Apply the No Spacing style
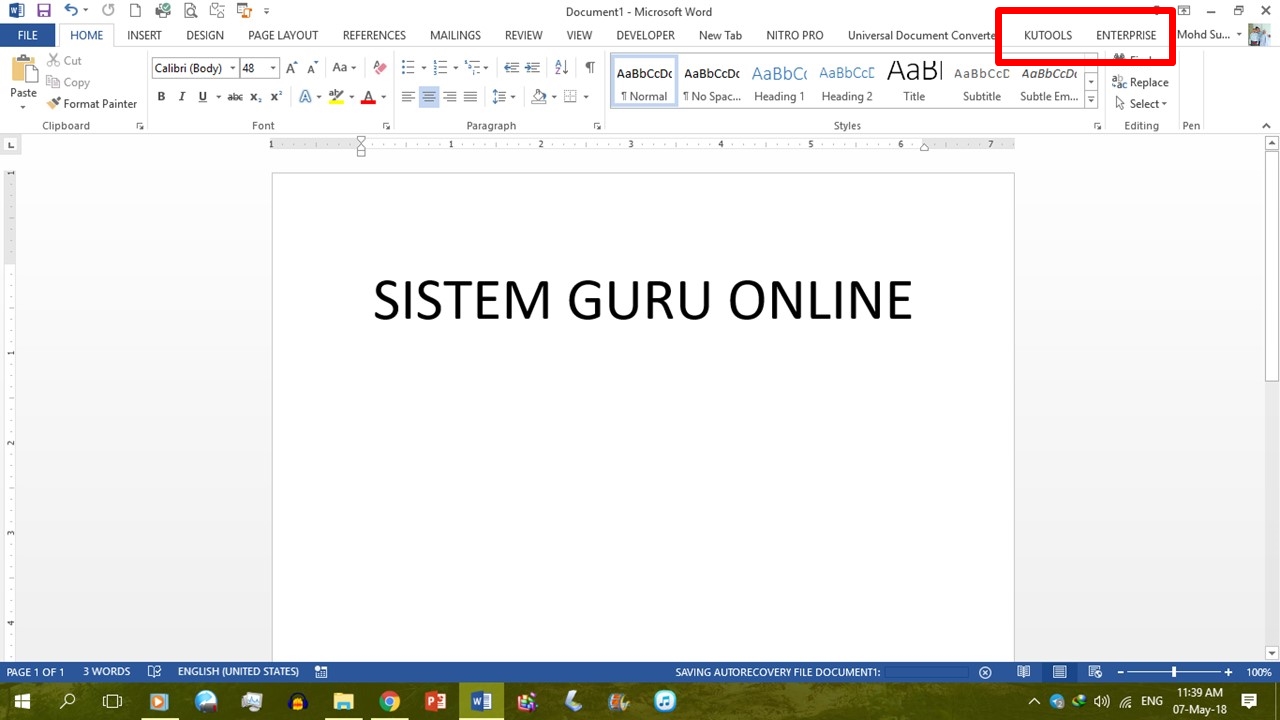The width and height of the screenshot is (1280, 720). click(x=712, y=83)
